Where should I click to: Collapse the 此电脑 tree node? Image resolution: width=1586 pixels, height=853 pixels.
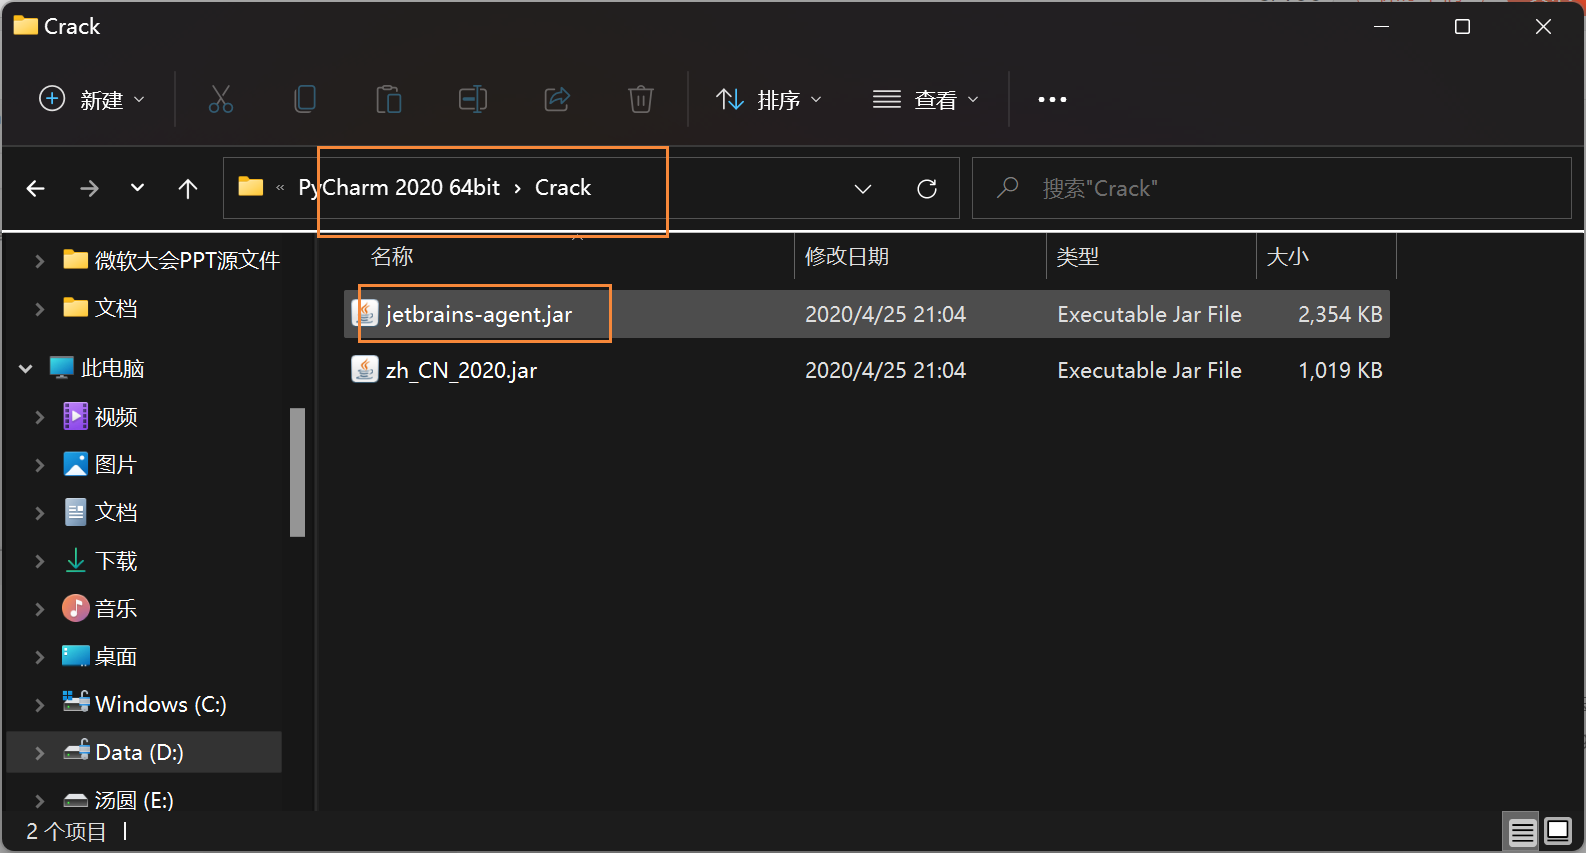pyautogui.click(x=25, y=369)
